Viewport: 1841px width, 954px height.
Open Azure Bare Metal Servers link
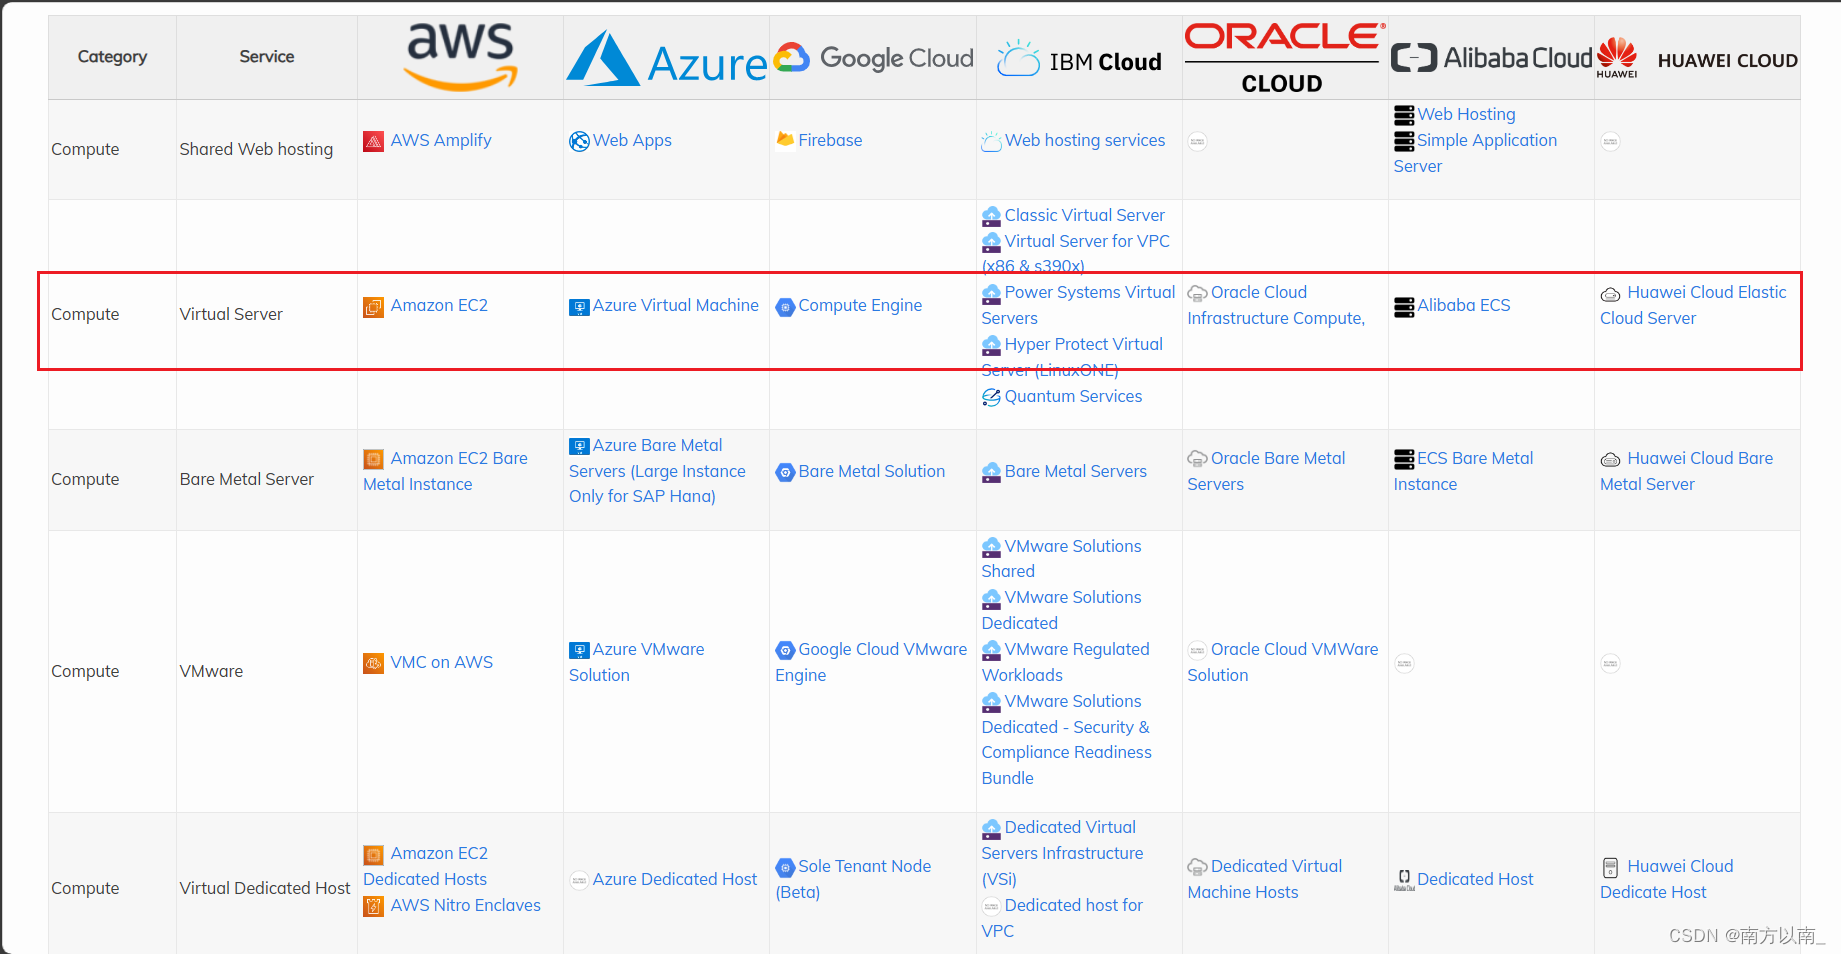click(x=657, y=471)
